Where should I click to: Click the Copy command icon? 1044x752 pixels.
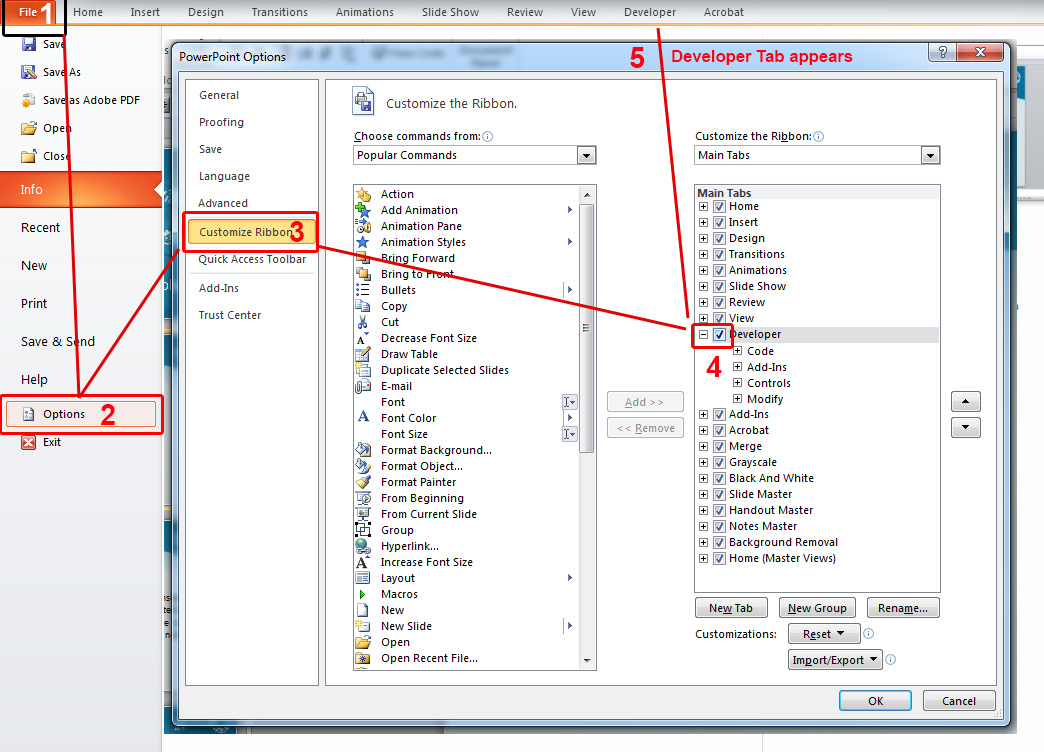tap(363, 306)
